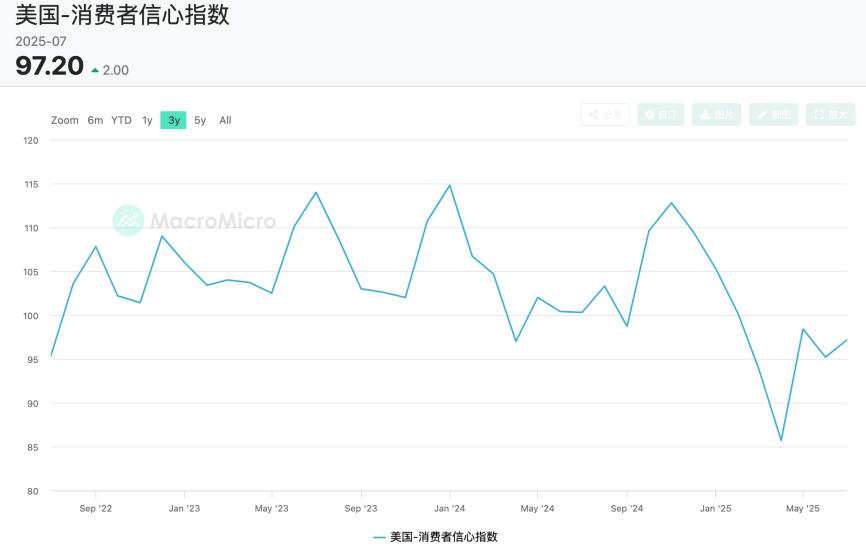Click the Jan '24 peak on the line
Screen dimensions: 866x557
click(450, 185)
